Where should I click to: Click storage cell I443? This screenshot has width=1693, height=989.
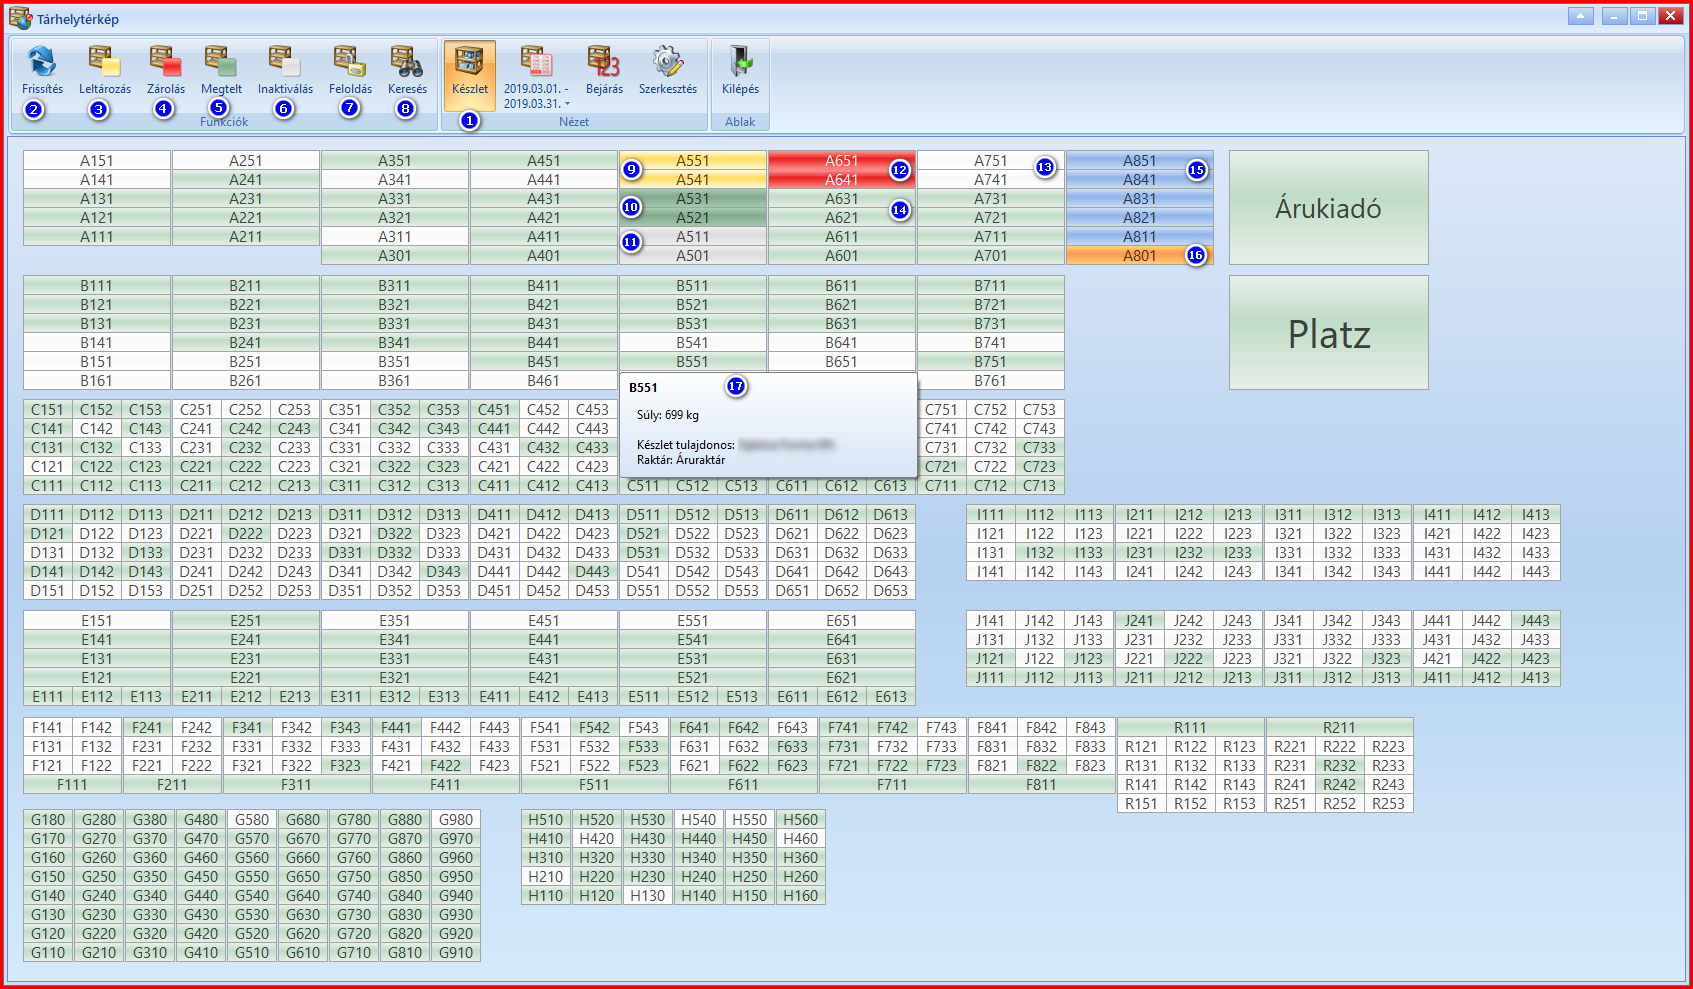click(x=1536, y=572)
